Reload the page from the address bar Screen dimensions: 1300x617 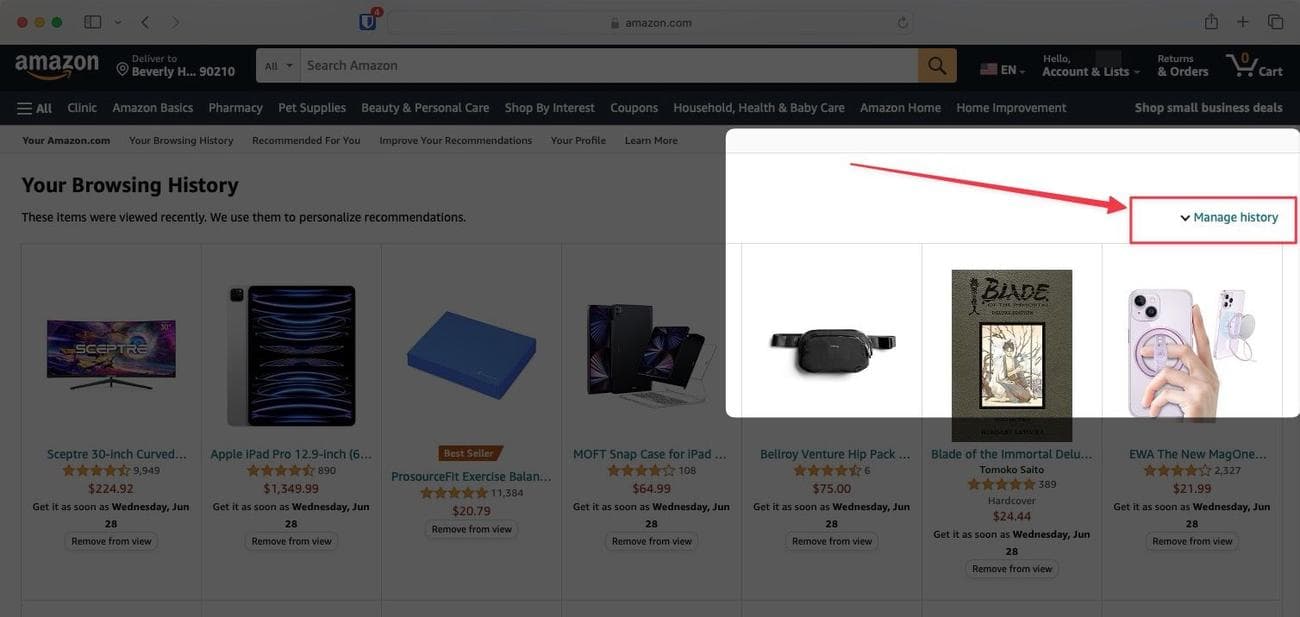point(903,22)
